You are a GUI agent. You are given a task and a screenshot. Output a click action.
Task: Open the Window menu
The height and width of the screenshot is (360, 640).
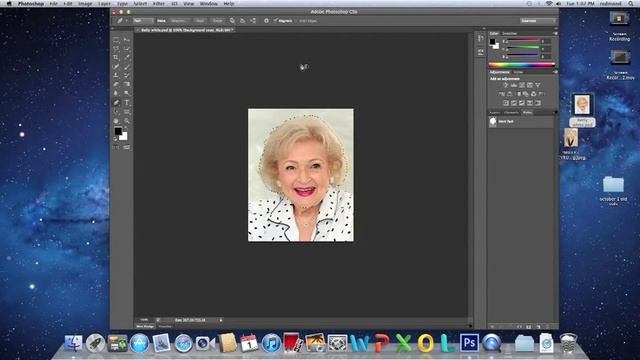[209, 3]
